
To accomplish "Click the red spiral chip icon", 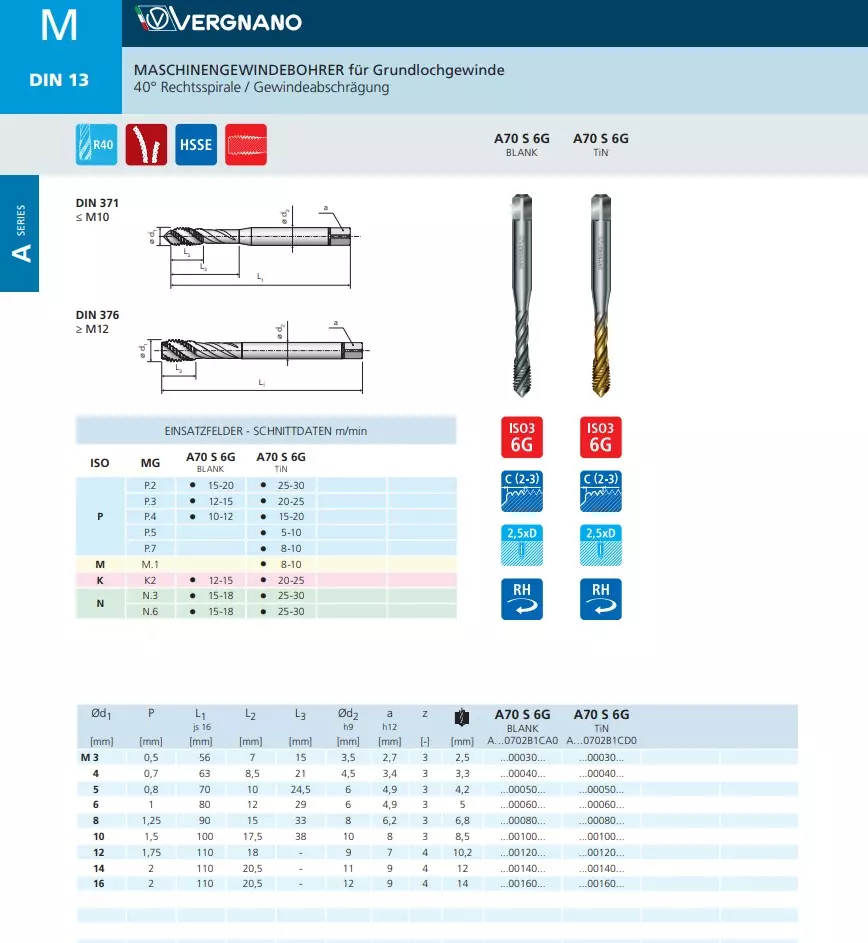I will [146, 145].
